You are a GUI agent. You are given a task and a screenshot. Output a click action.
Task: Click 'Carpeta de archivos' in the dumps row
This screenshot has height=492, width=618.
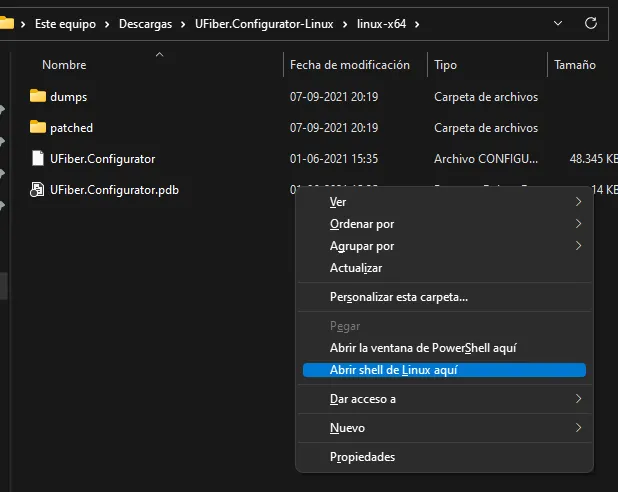point(486,97)
